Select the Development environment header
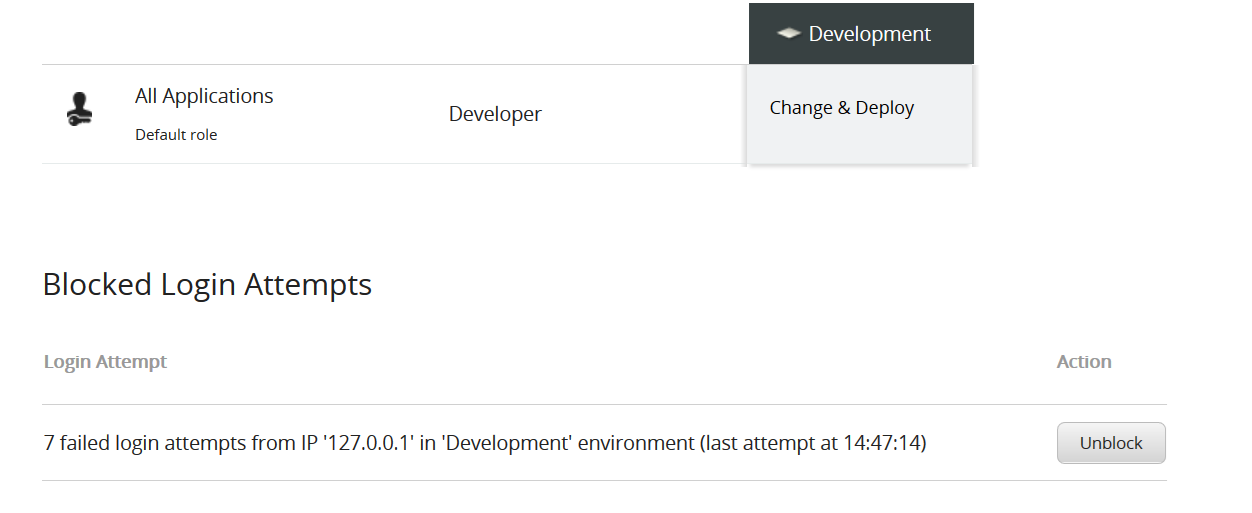The width and height of the screenshot is (1252, 513). (x=861, y=34)
